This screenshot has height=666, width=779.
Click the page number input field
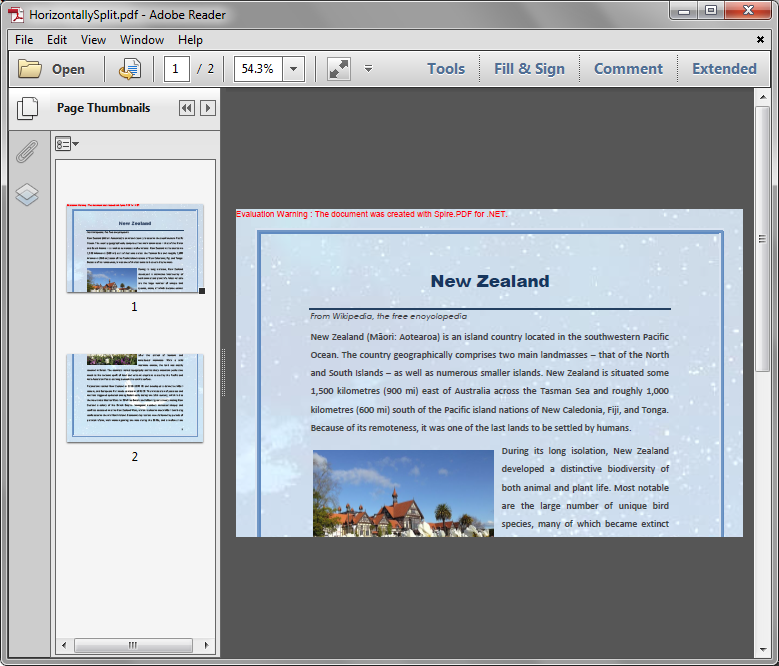click(x=176, y=69)
